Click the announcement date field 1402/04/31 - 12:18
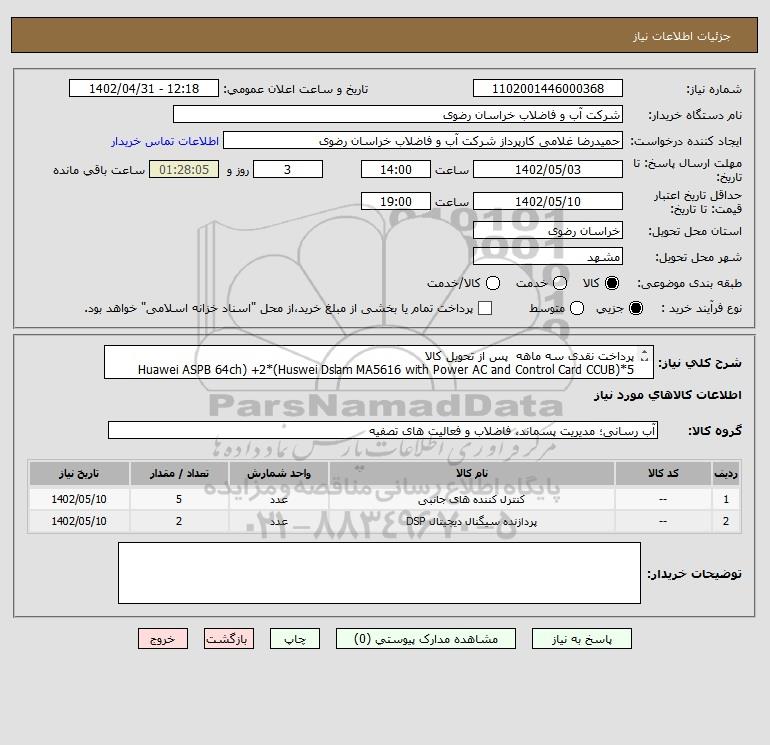The width and height of the screenshot is (770, 745). point(144,88)
